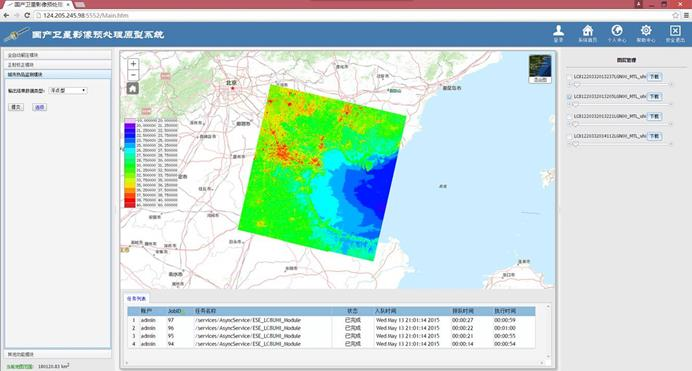
Task: Select the task list tab below map
Action: 136,299
